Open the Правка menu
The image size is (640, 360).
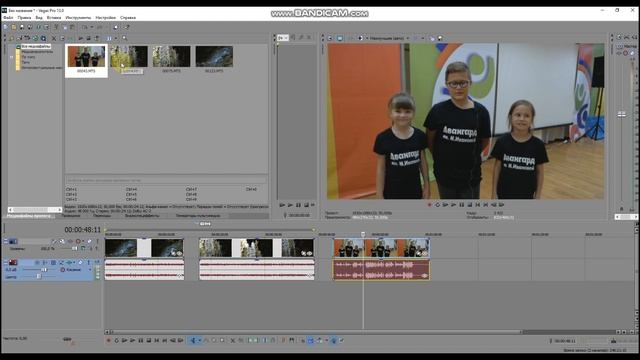pos(24,18)
